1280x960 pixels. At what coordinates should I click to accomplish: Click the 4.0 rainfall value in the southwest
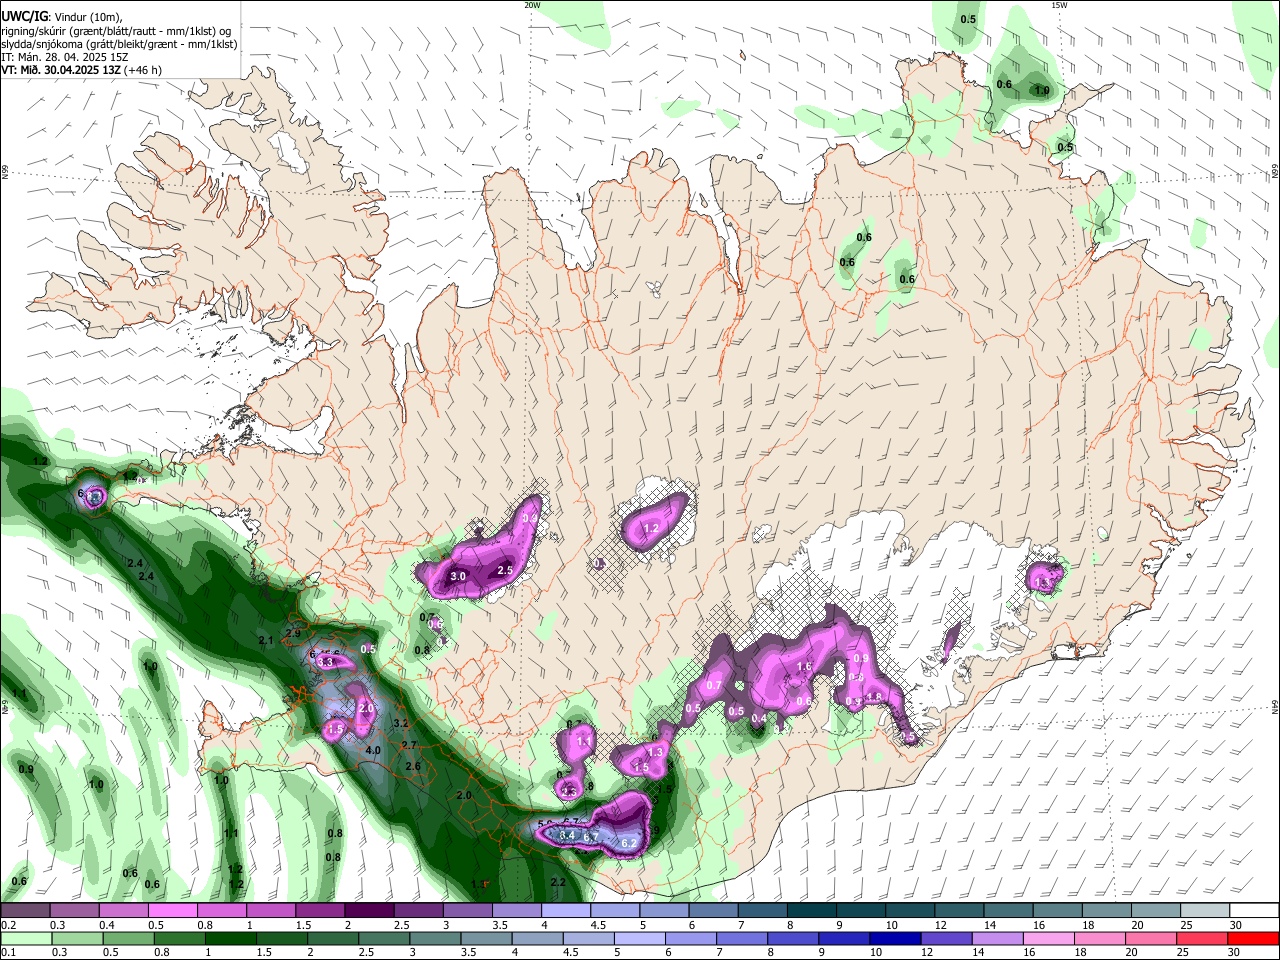pos(373,750)
